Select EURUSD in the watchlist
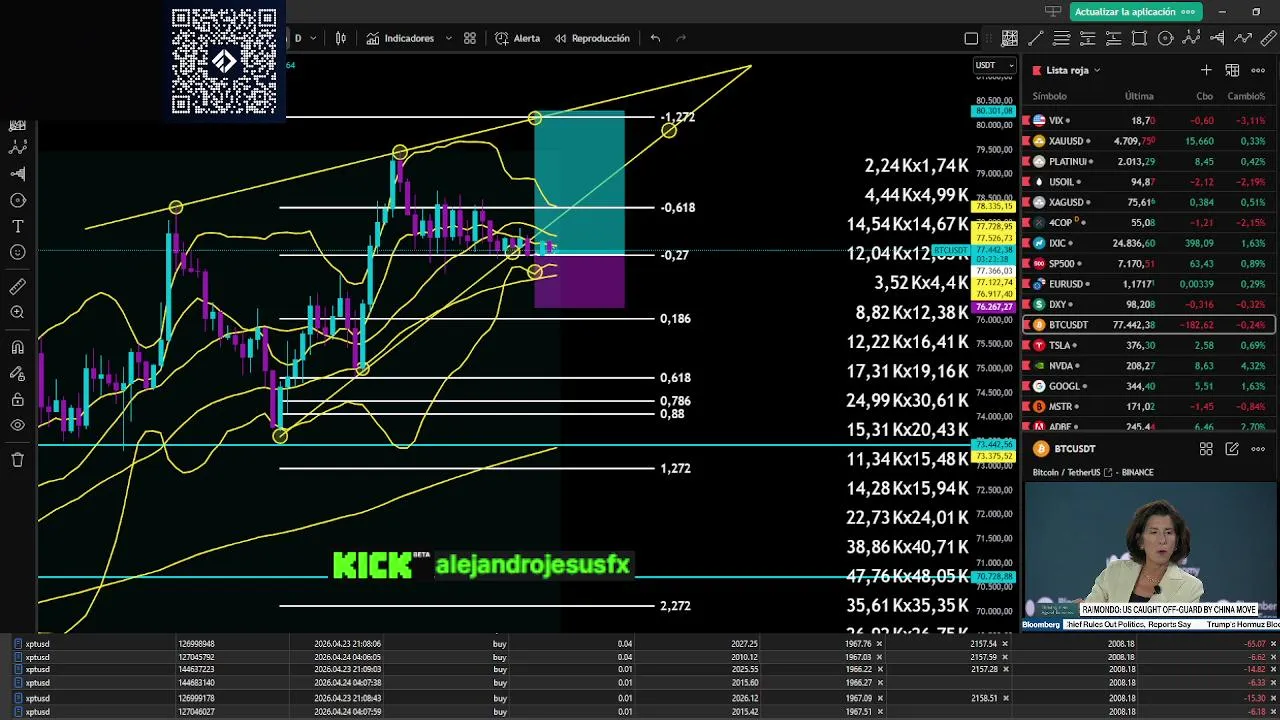The height and width of the screenshot is (720, 1280). [1148, 284]
